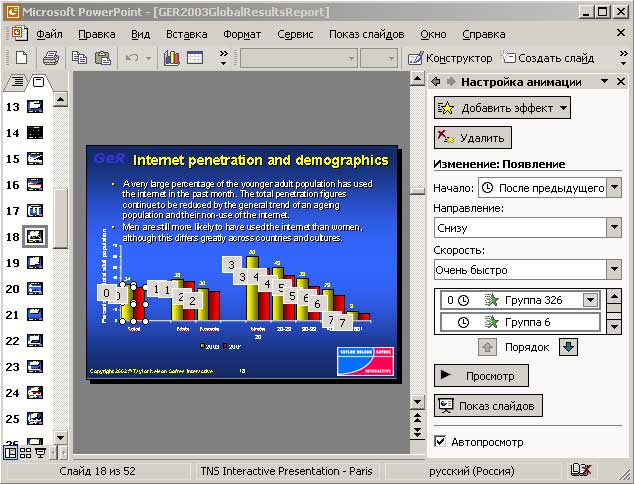Screen dimensions: 634x484
Task: Click the Print toolbar icon
Action: tap(51, 58)
